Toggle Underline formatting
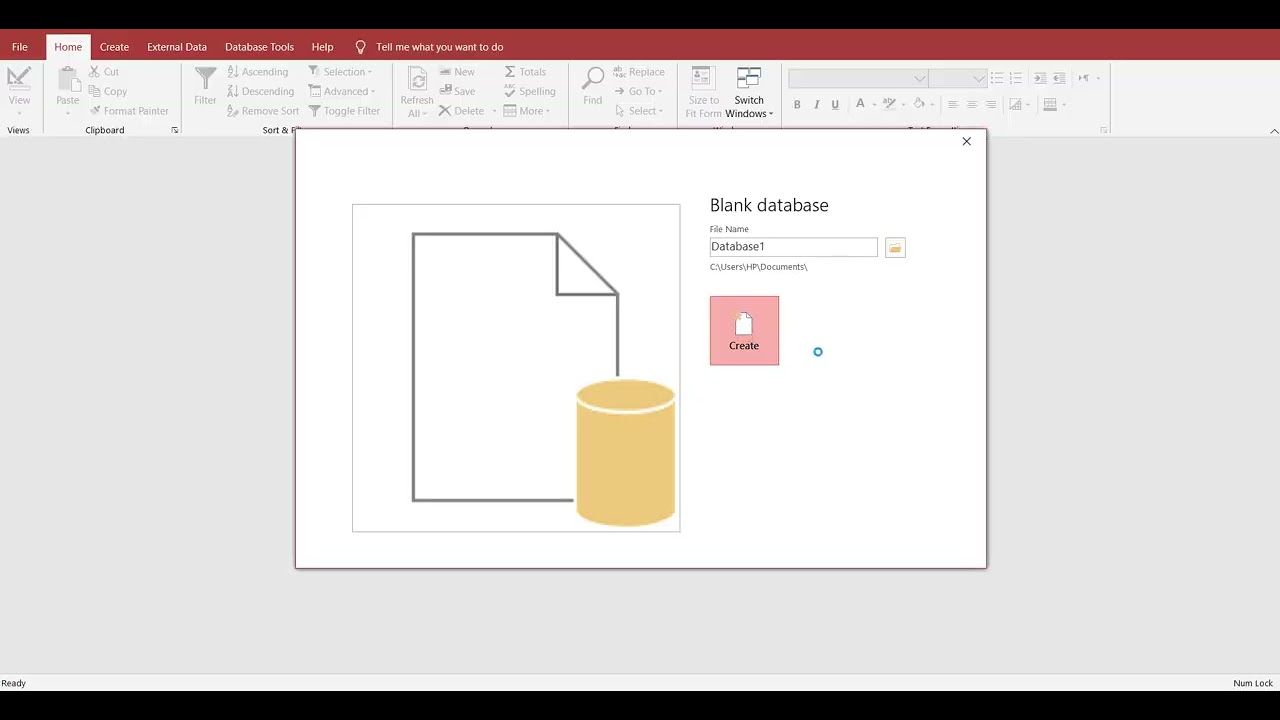 [835, 104]
